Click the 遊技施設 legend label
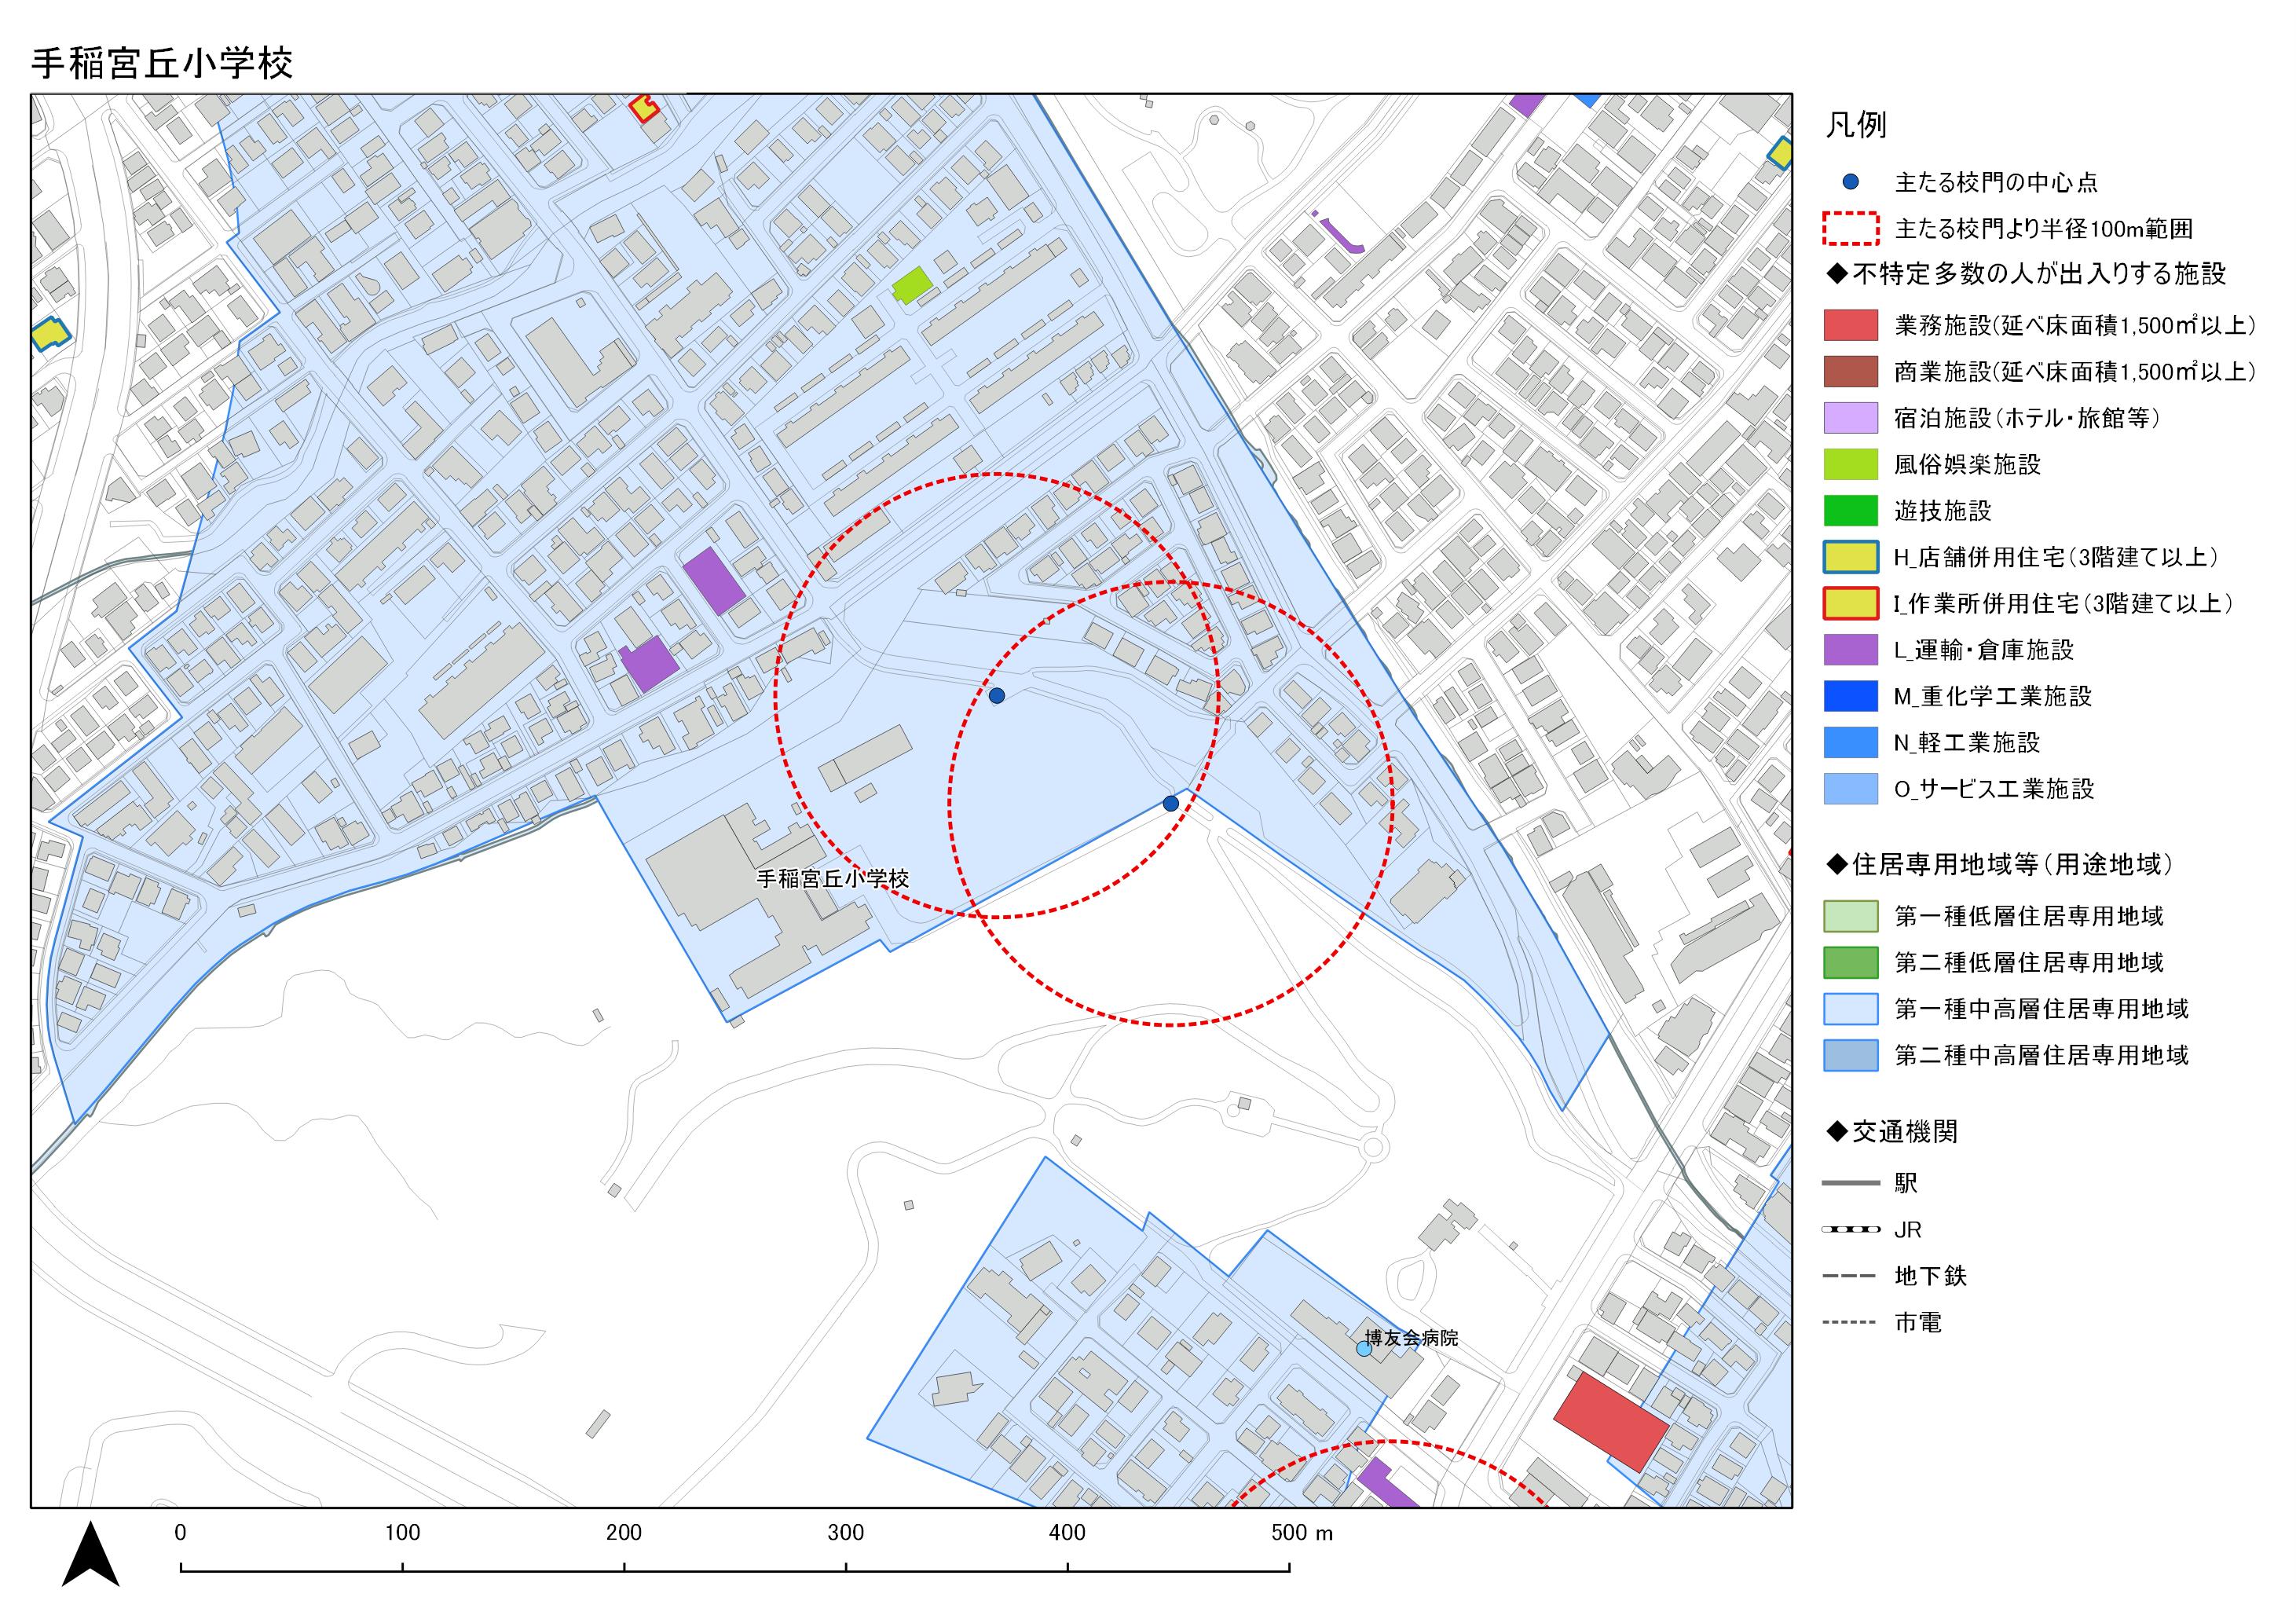The image size is (2296, 1623). pos(1943,511)
